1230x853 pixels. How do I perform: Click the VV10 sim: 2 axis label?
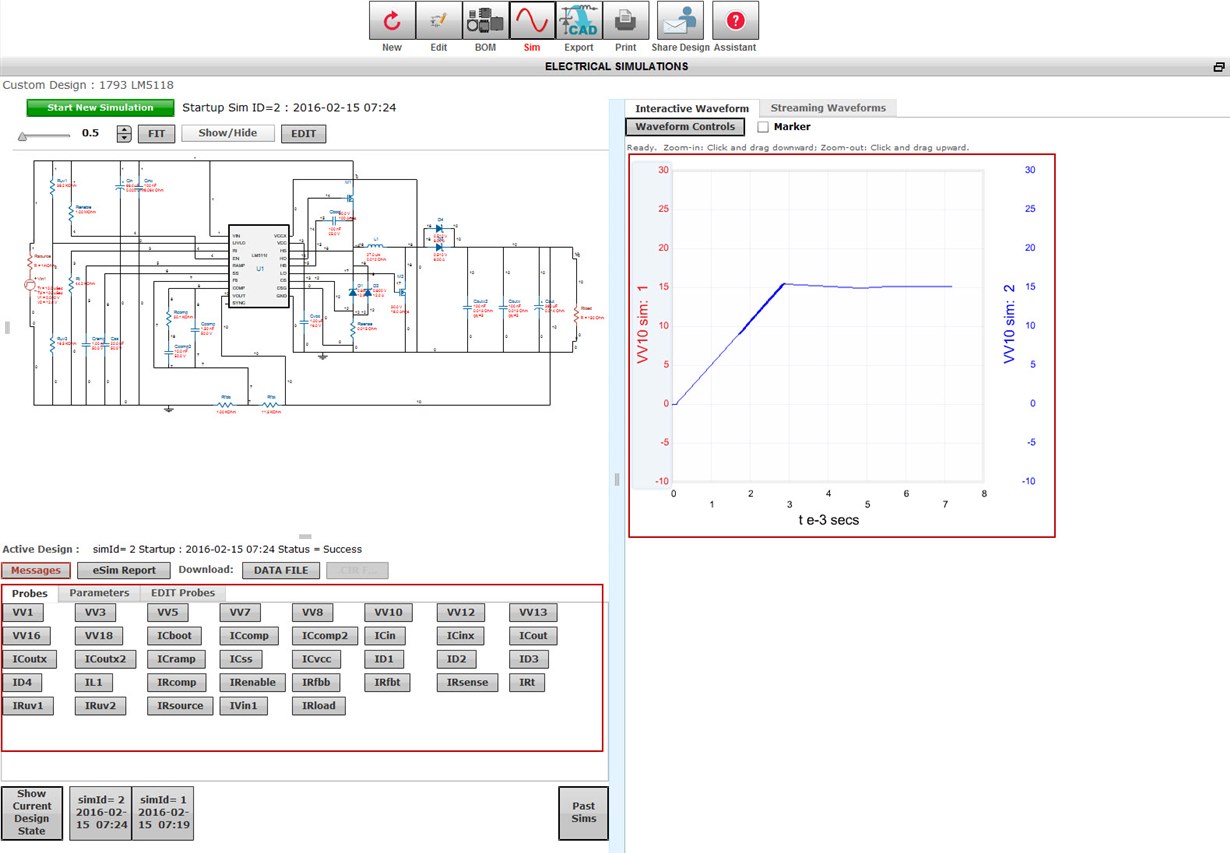1010,323
